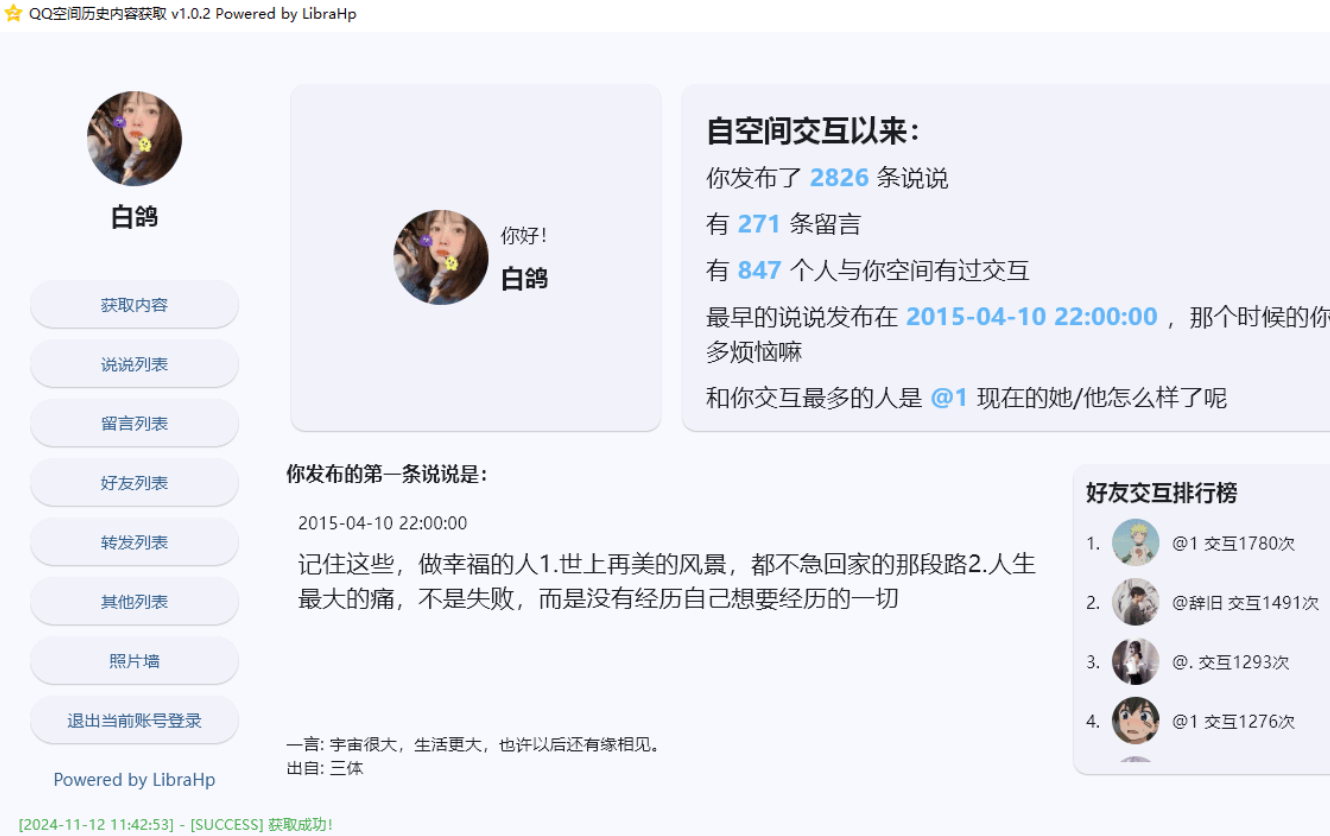Click the sidebar profile avatar above 白鸽
The height and width of the screenshot is (836, 1330).
[134, 138]
